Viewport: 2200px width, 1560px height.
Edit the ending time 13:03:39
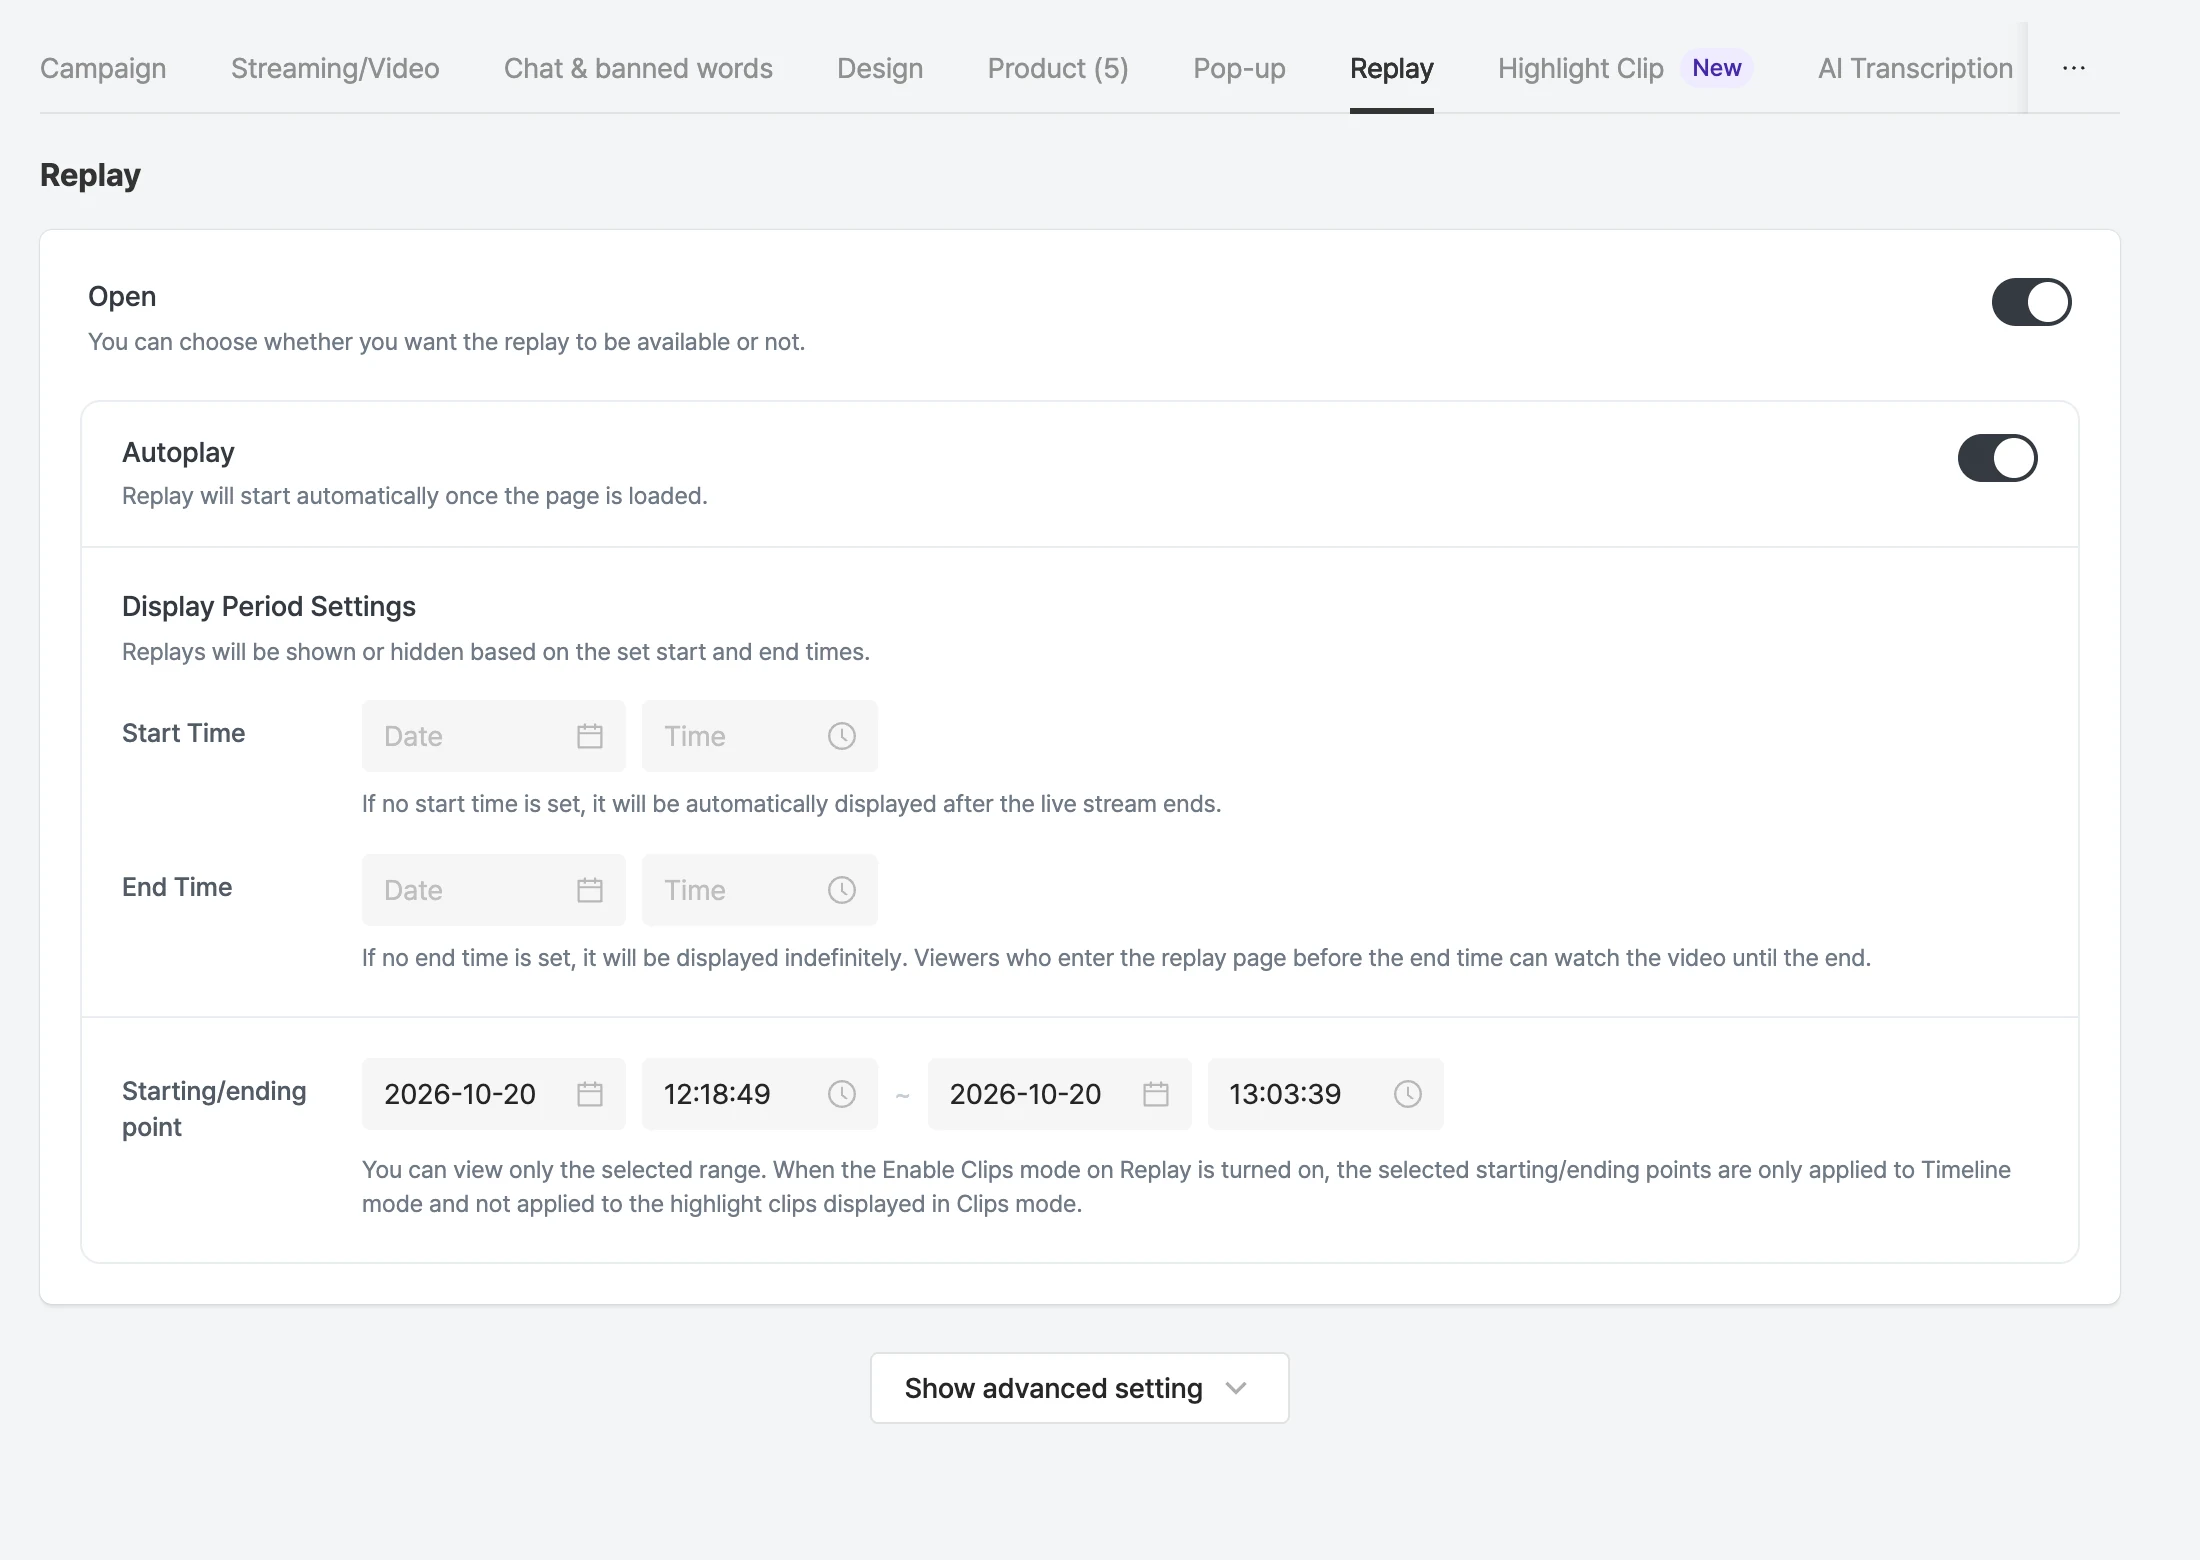pos(1326,1094)
